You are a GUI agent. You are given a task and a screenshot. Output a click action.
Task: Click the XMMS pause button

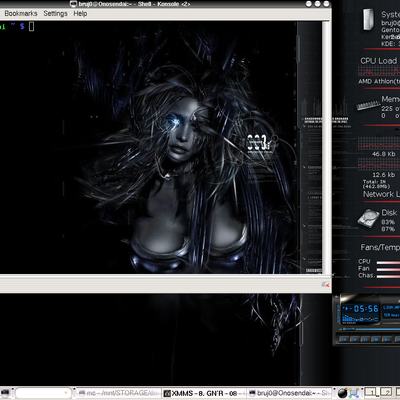point(366,339)
